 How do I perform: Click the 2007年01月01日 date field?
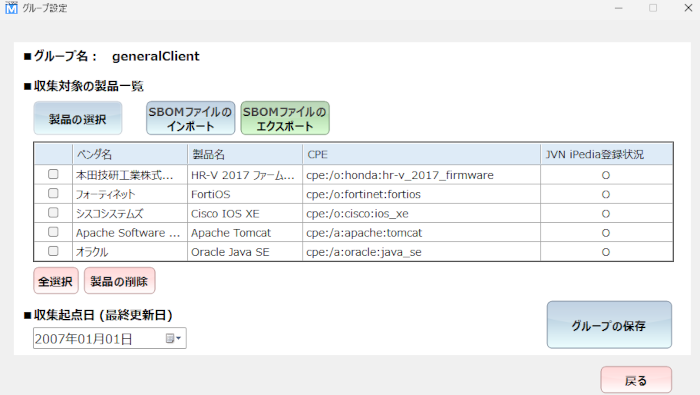pos(98,339)
